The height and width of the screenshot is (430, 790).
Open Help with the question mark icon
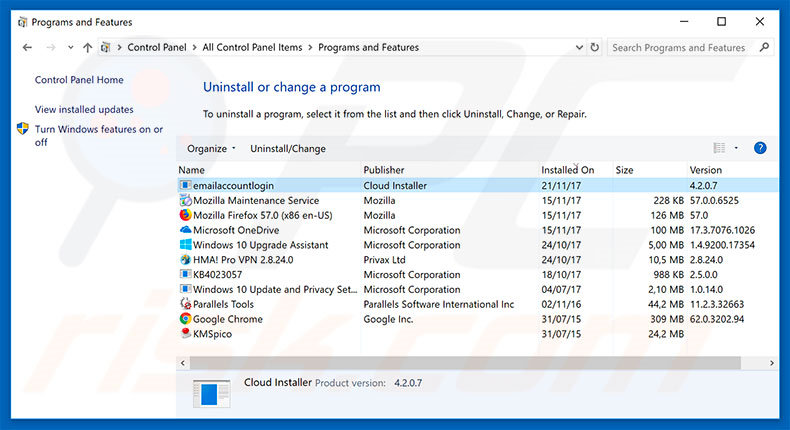tap(760, 148)
